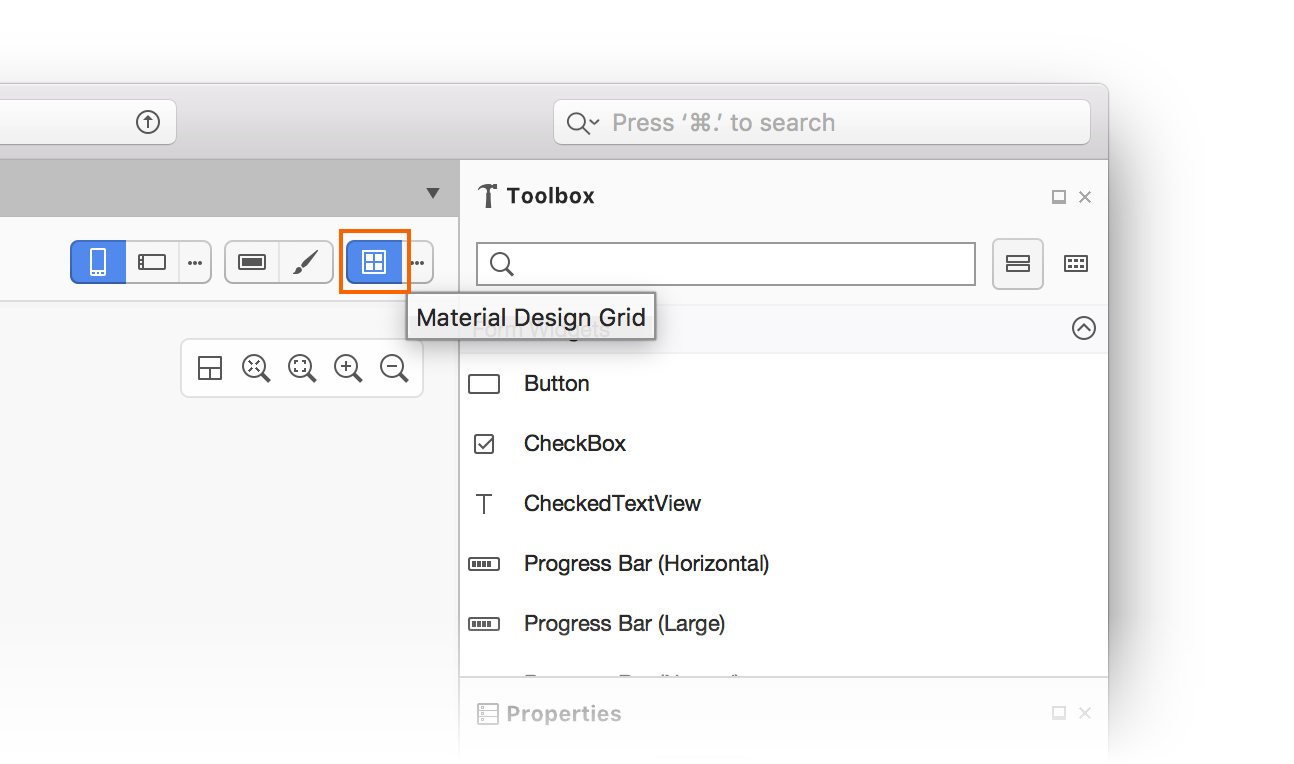Screen dimensions: 1294x764
Task: Open the device options ellipsis menu
Action: coord(195,262)
